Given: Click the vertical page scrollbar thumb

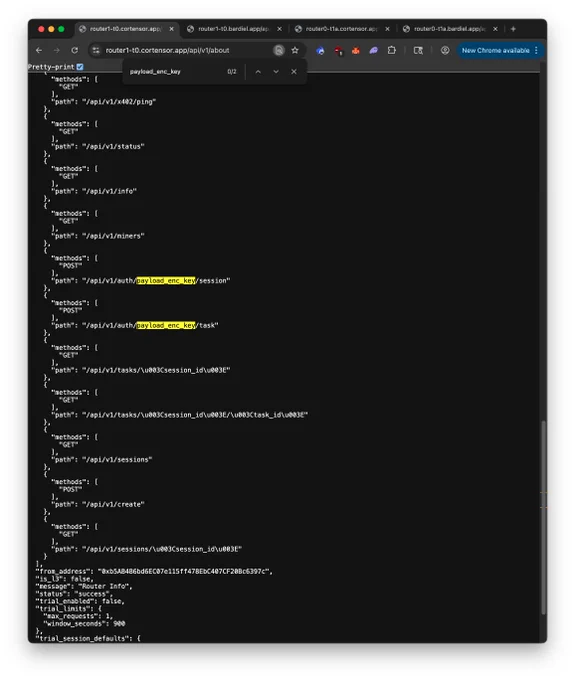Looking at the screenshot, I should (x=543, y=517).
